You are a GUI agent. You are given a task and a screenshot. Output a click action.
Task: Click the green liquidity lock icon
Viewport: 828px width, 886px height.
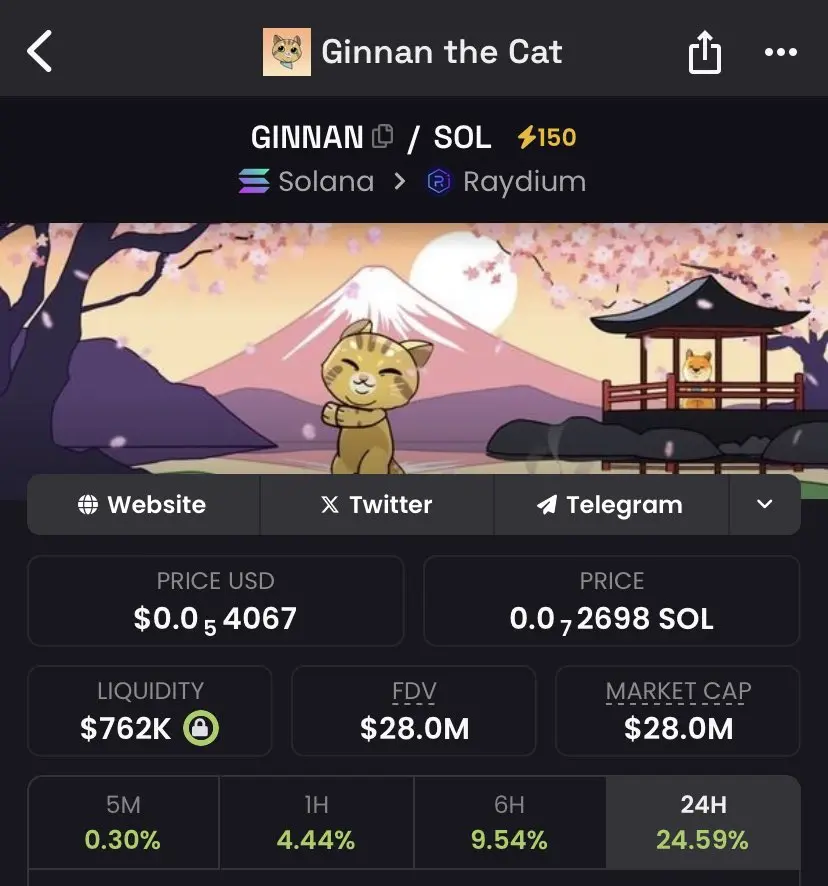pos(201,728)
